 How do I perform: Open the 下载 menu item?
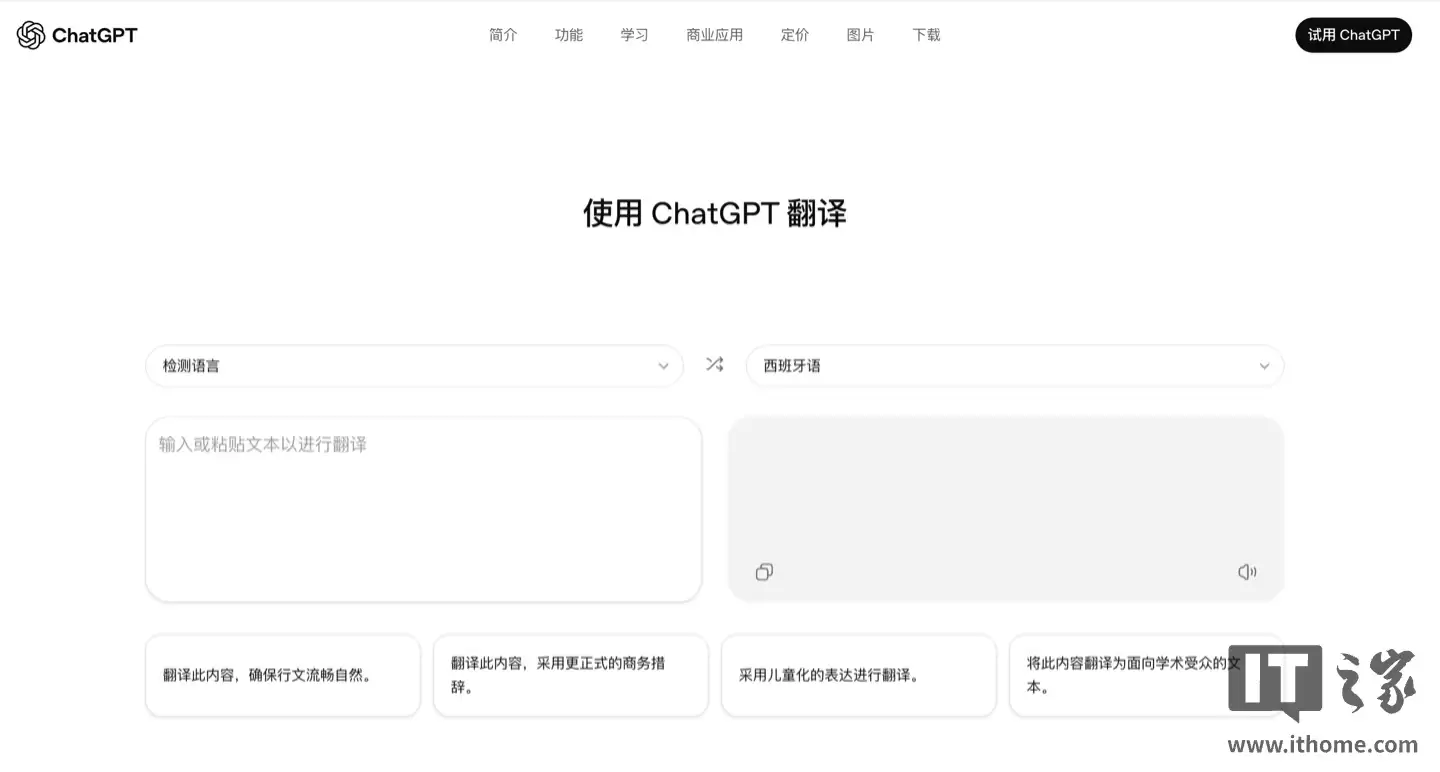pyautogui.click(x=925, y=34)
